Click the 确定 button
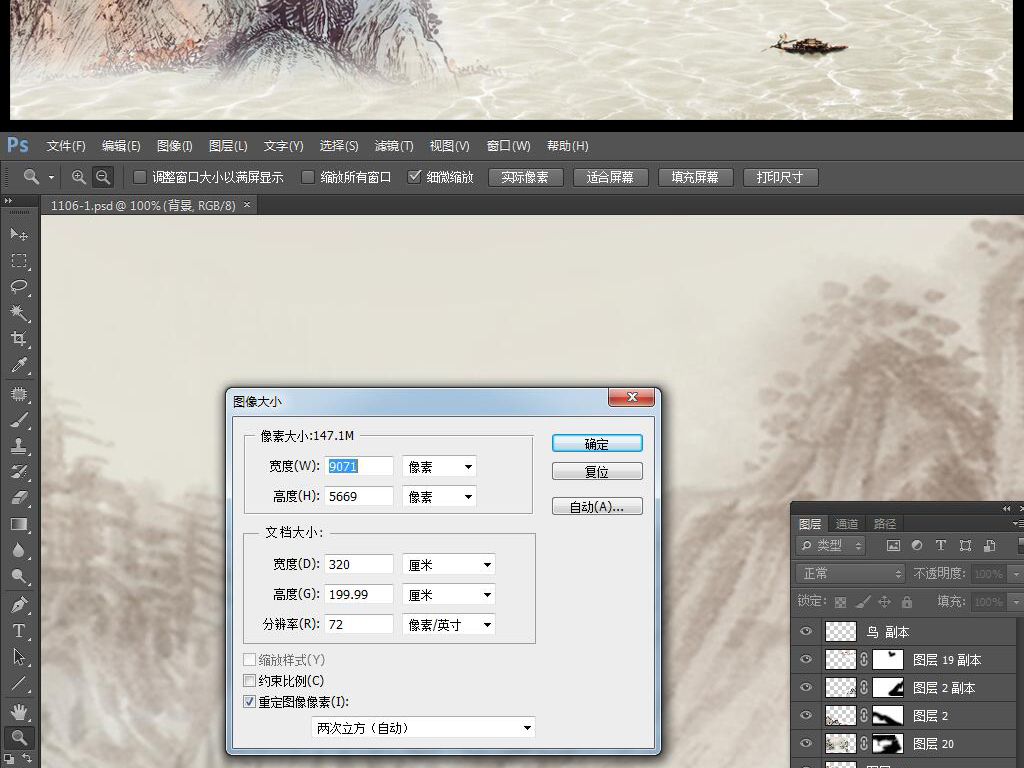This screenshot has width=1024, height=768. (597, 444)
